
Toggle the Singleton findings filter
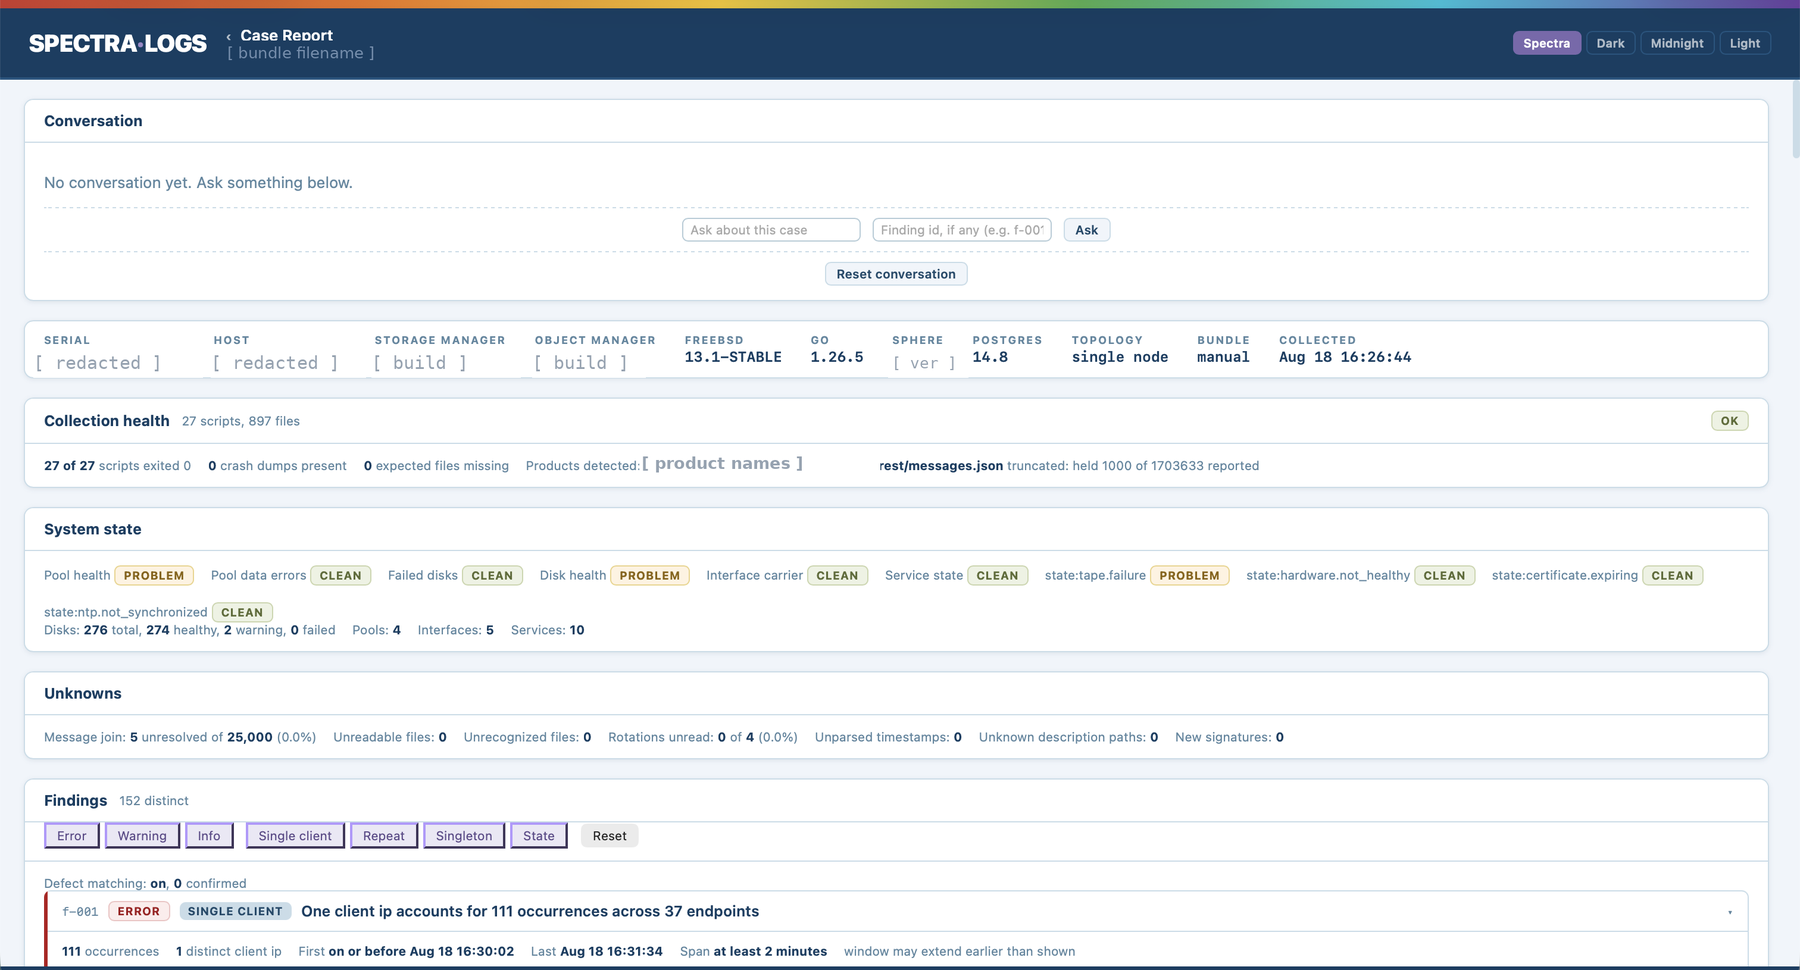point(464,836)
